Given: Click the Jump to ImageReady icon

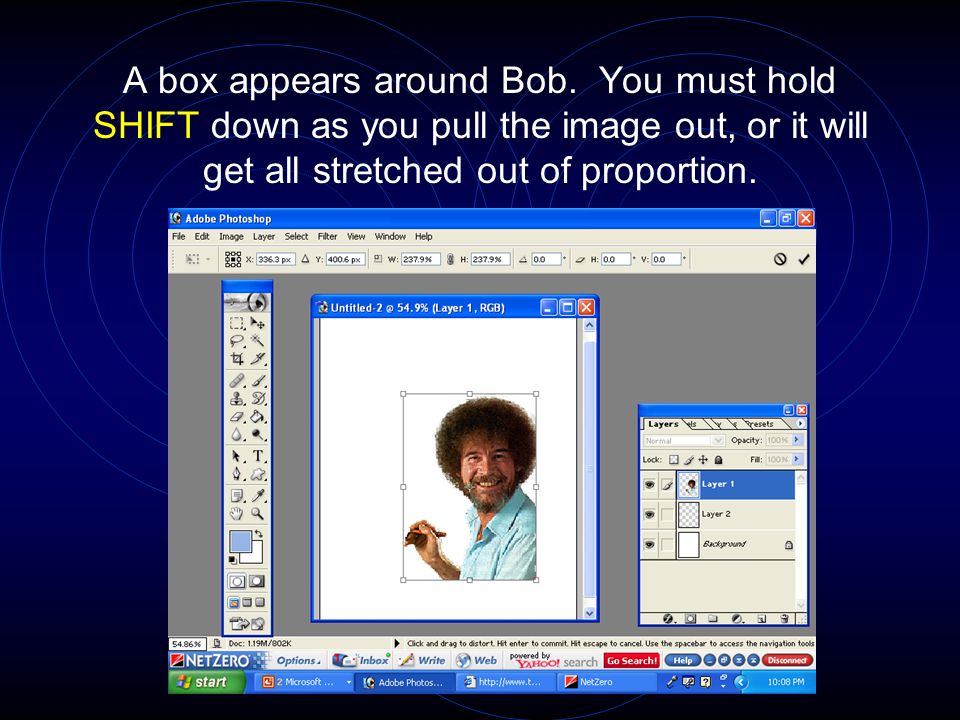Looking at the screenshot, I should click(247, 624).
